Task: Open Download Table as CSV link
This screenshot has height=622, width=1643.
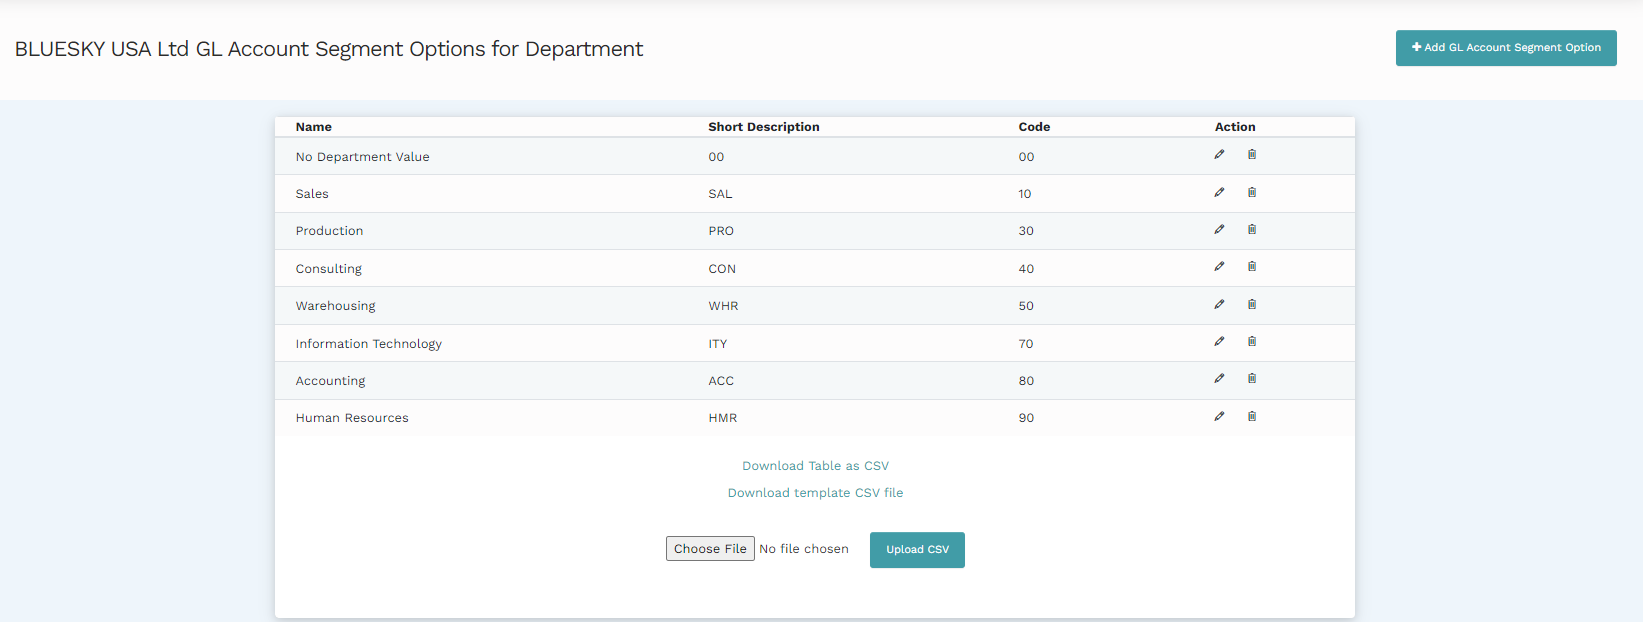Action: (x=815, y=466)
